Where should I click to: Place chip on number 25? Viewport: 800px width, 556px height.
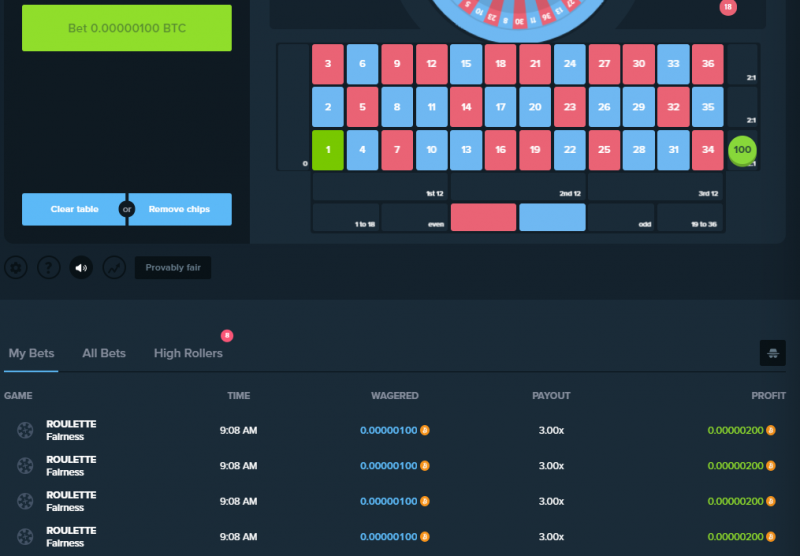coord(604,150)
